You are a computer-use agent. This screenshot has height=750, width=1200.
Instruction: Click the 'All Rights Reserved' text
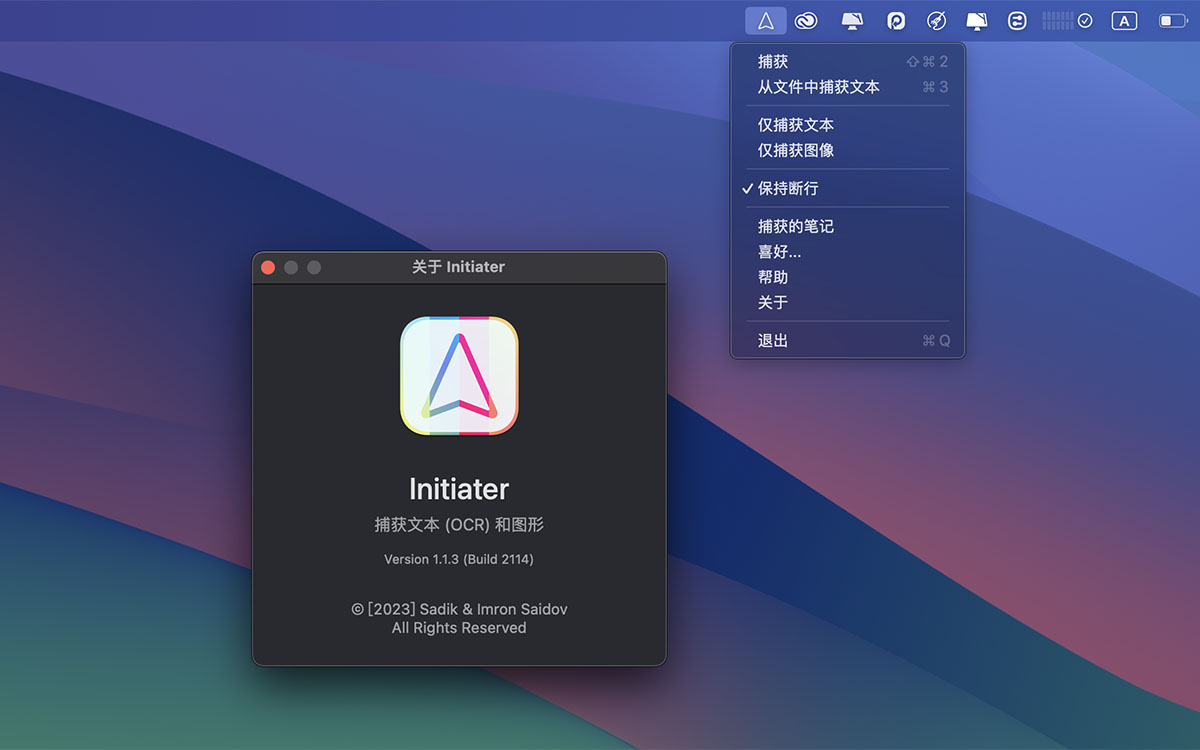tap(459, 628)
